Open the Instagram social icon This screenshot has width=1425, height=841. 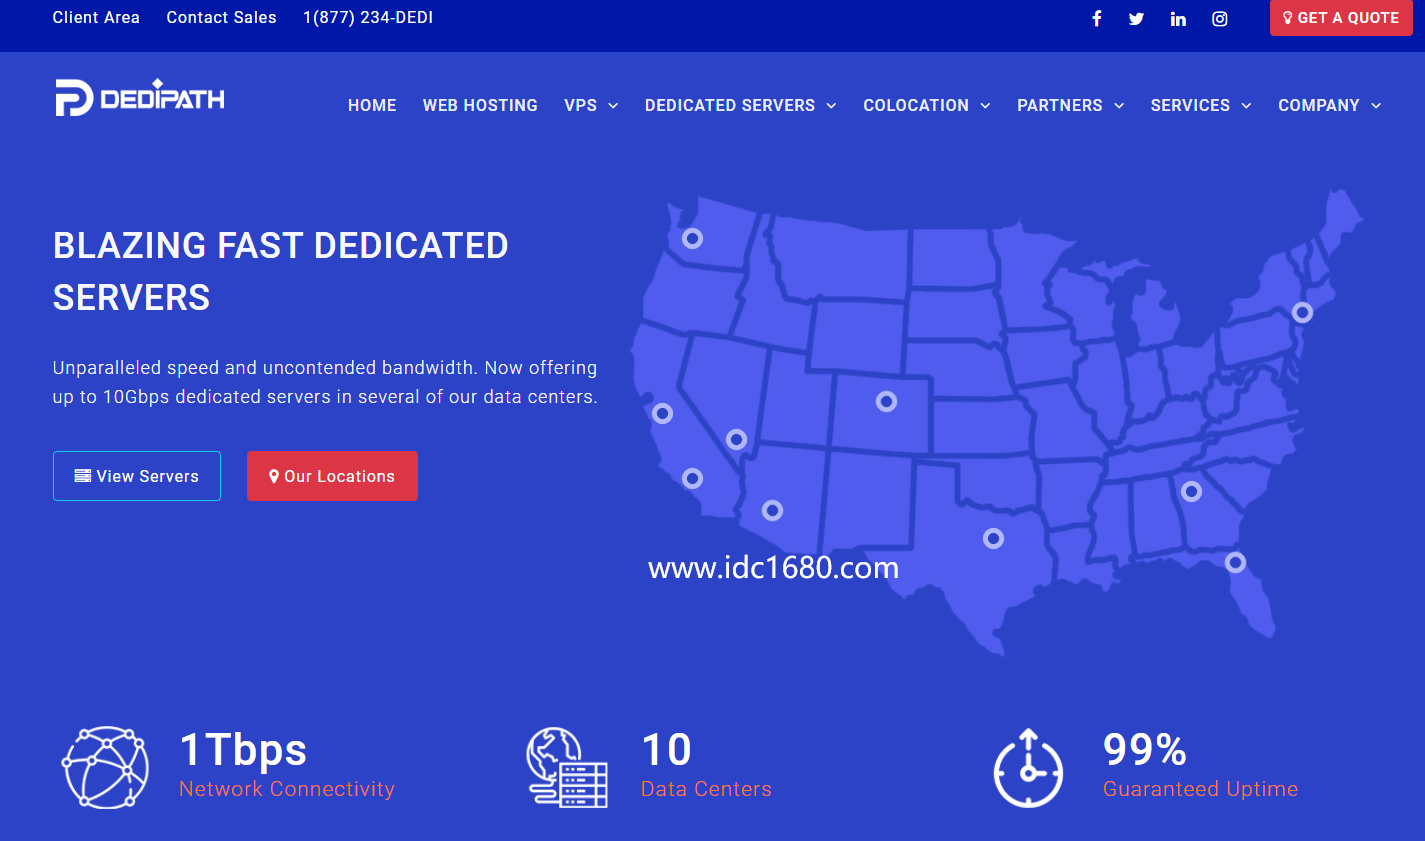[x=1220, y=18]
